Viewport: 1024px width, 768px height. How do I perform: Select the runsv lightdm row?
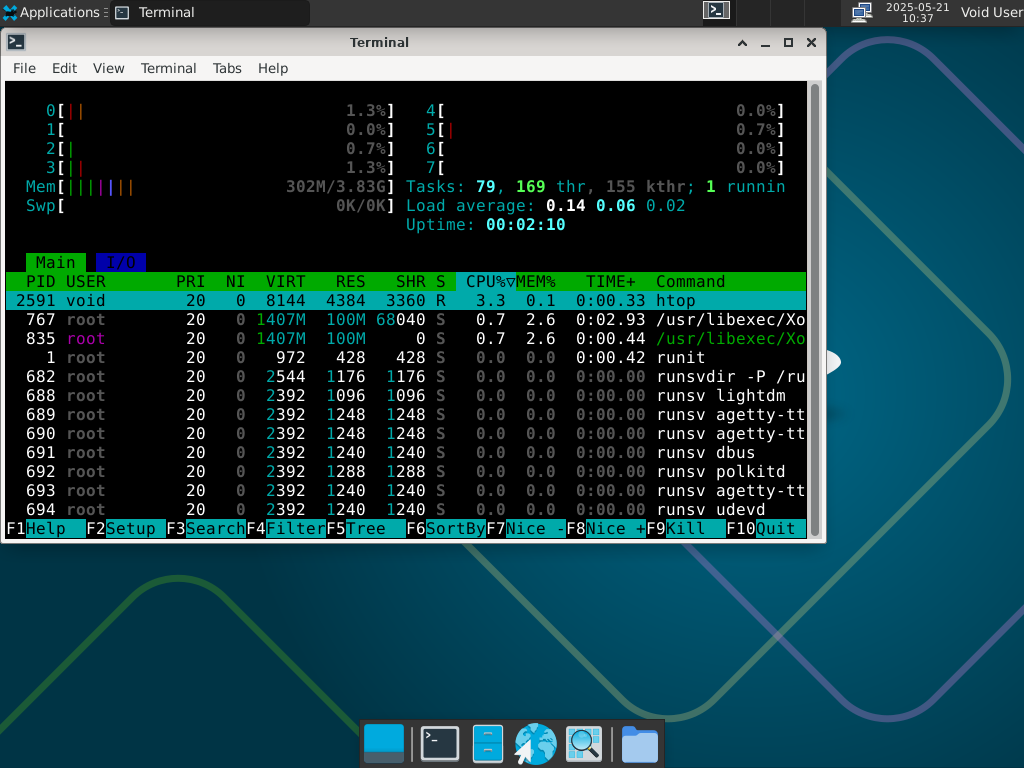(406, 395)
